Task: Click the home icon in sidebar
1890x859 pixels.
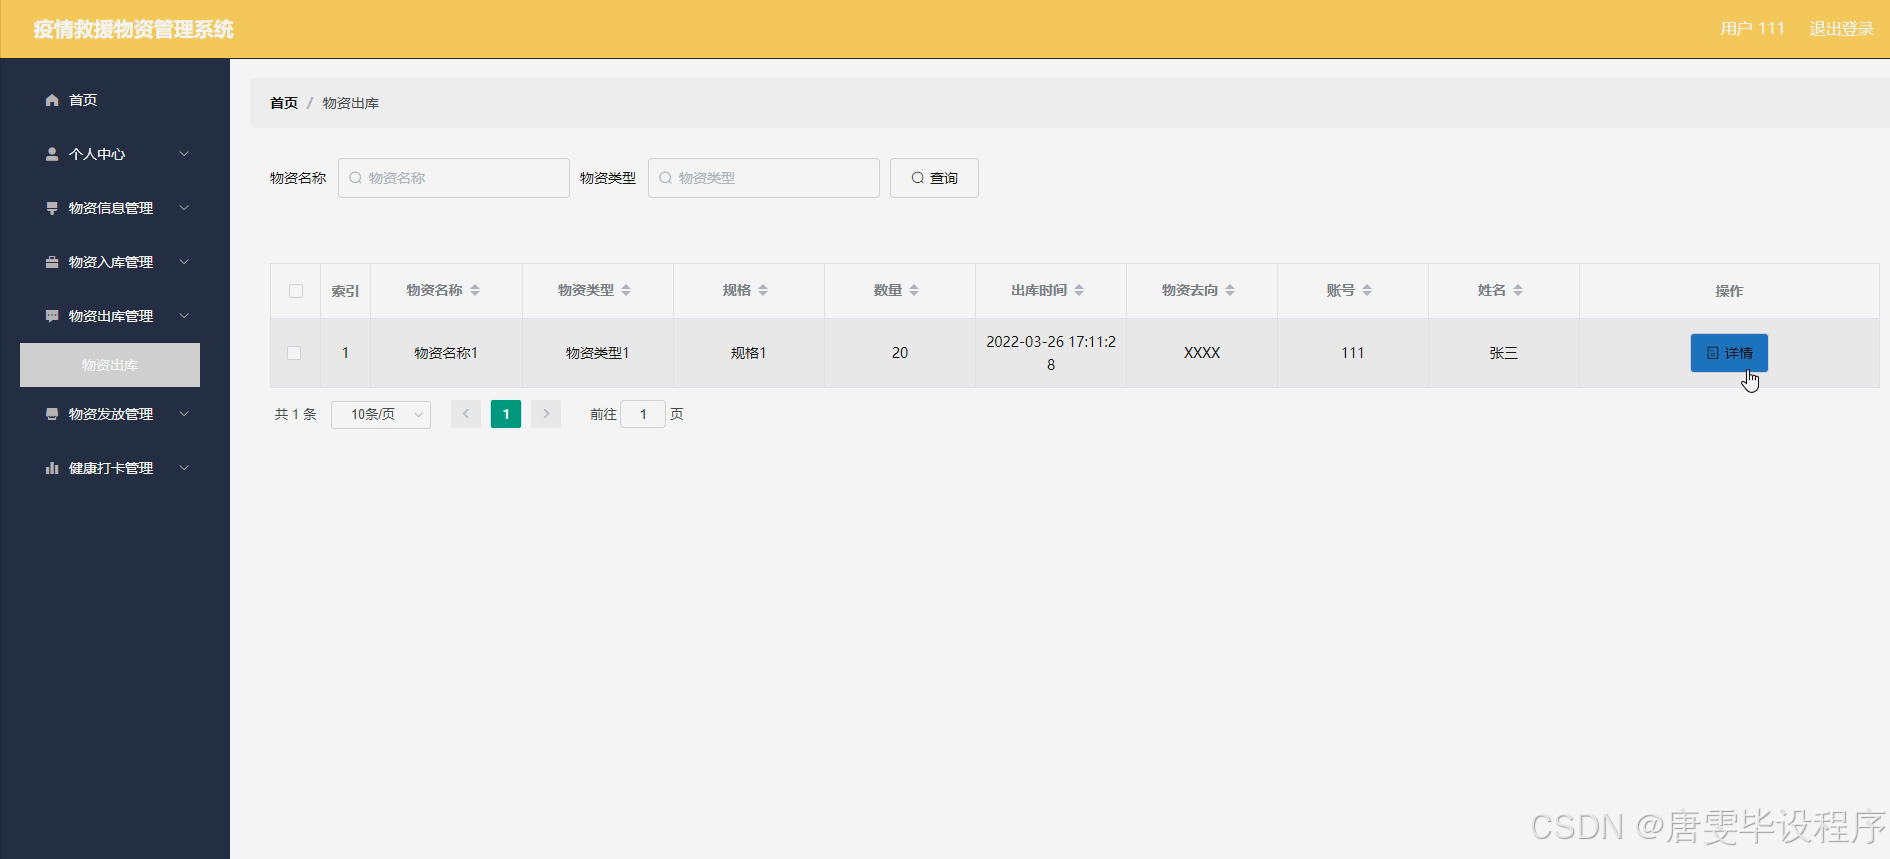Action: coord(52,100)
